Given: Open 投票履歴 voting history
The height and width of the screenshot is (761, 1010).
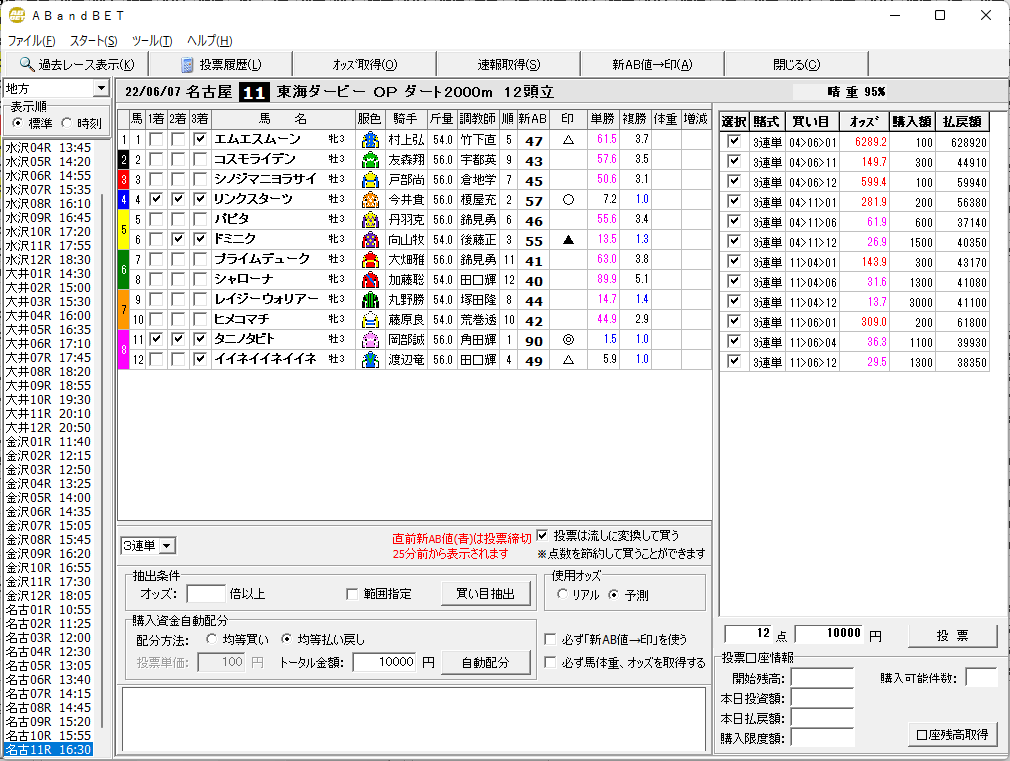Looking at the screenshot, I should tap(221, 64).
